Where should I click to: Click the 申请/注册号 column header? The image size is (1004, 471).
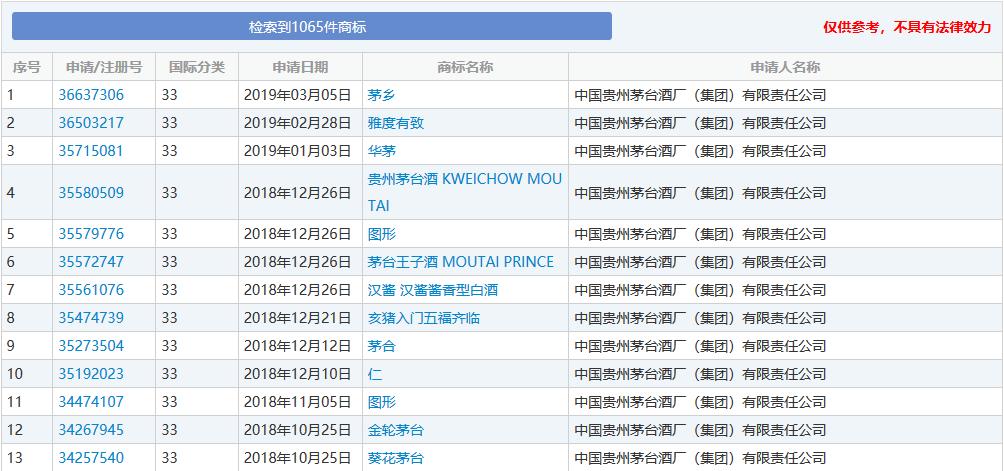point(104,67)
